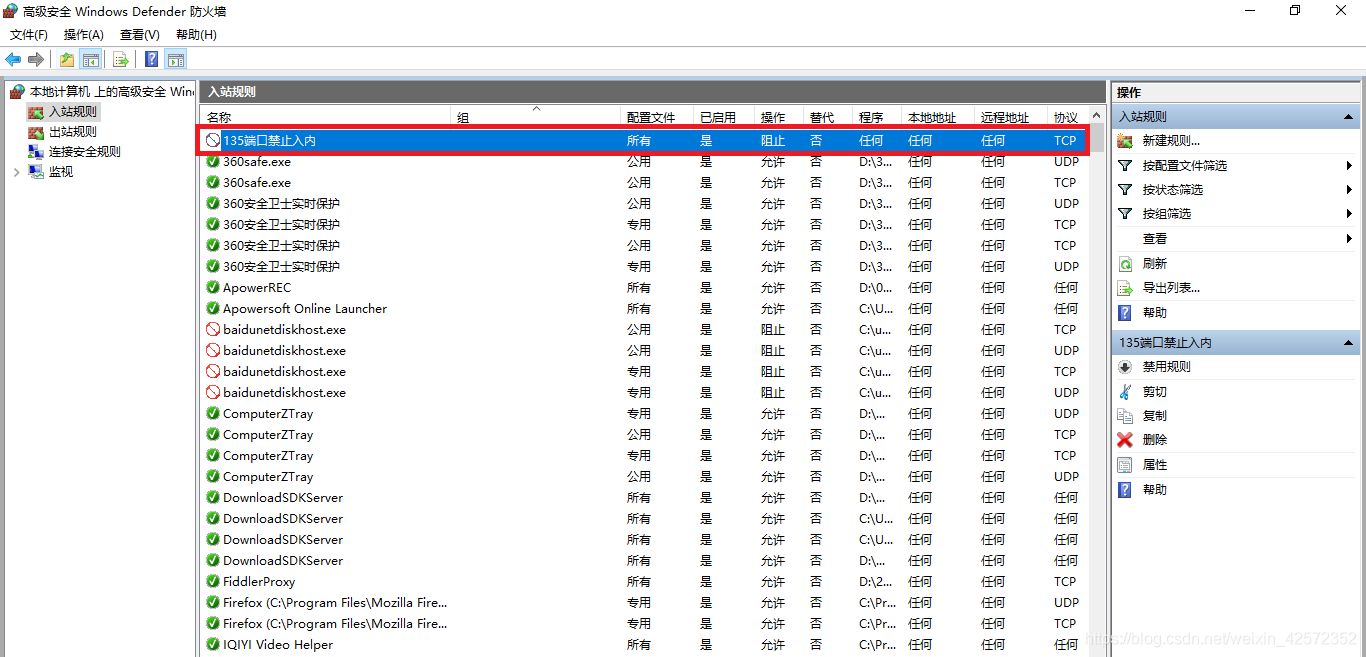The height and width of the screenshot is (657, 1366).
Task: Click the rules list vertical scrollbar thumb
Action: [1097, 137]
